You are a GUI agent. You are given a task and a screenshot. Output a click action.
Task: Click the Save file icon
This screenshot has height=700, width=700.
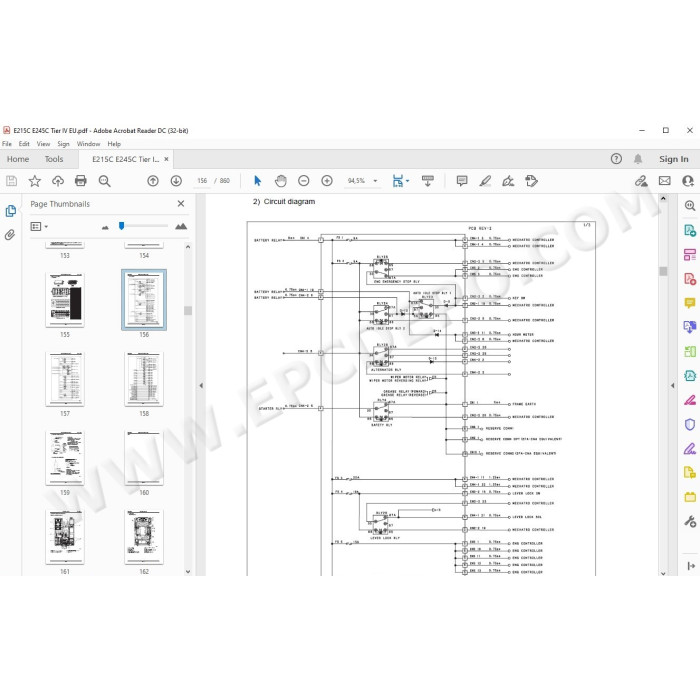[12, 181]
